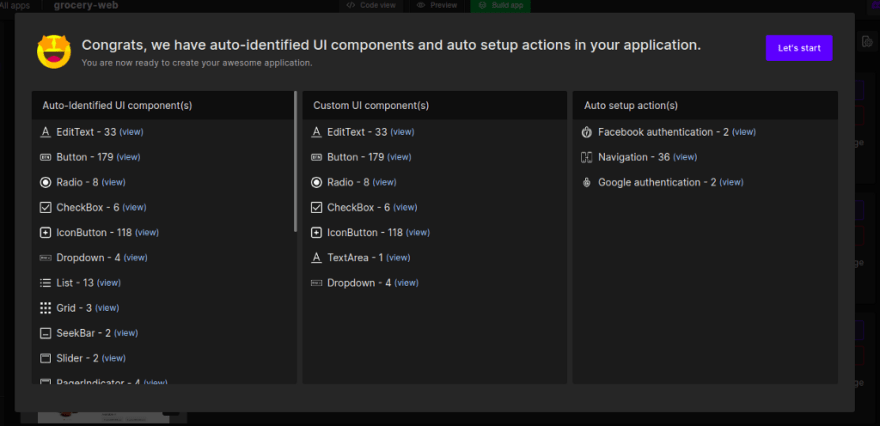Click the List icon in Auto-Identified column

[x=45, y=283]
